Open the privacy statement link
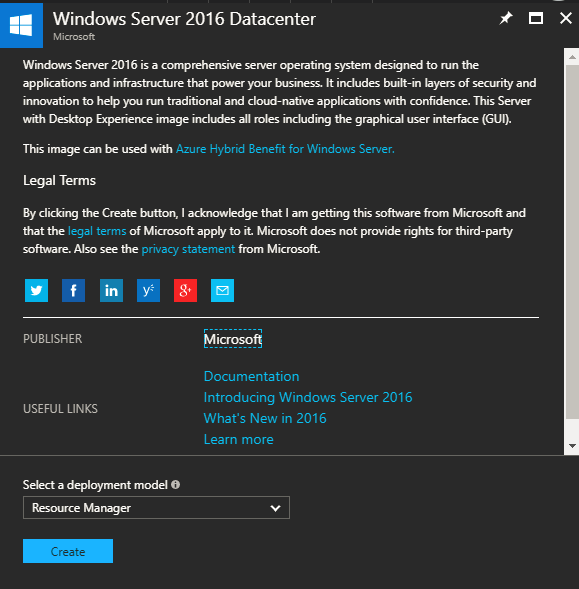Image resolution: width=579 pixels, height=589 pixels. point(188,249)
